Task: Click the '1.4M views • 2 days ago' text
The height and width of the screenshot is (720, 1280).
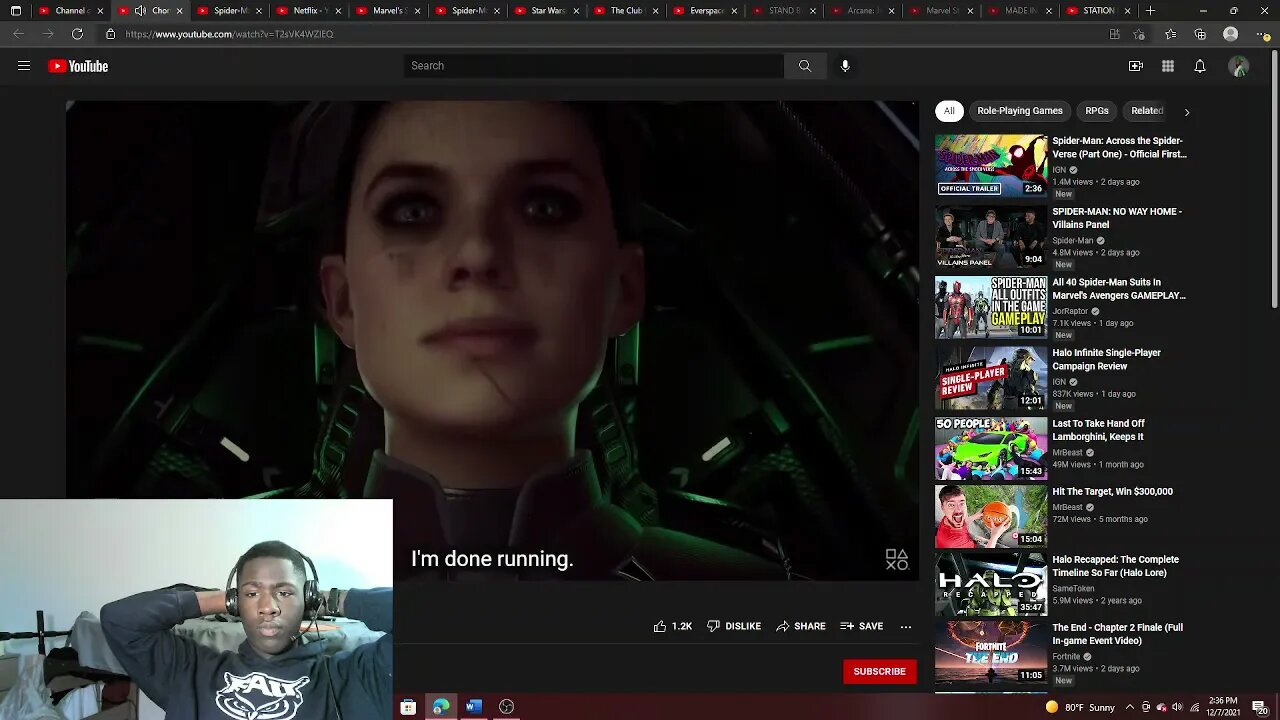Action: click(x=1096, y=182)
